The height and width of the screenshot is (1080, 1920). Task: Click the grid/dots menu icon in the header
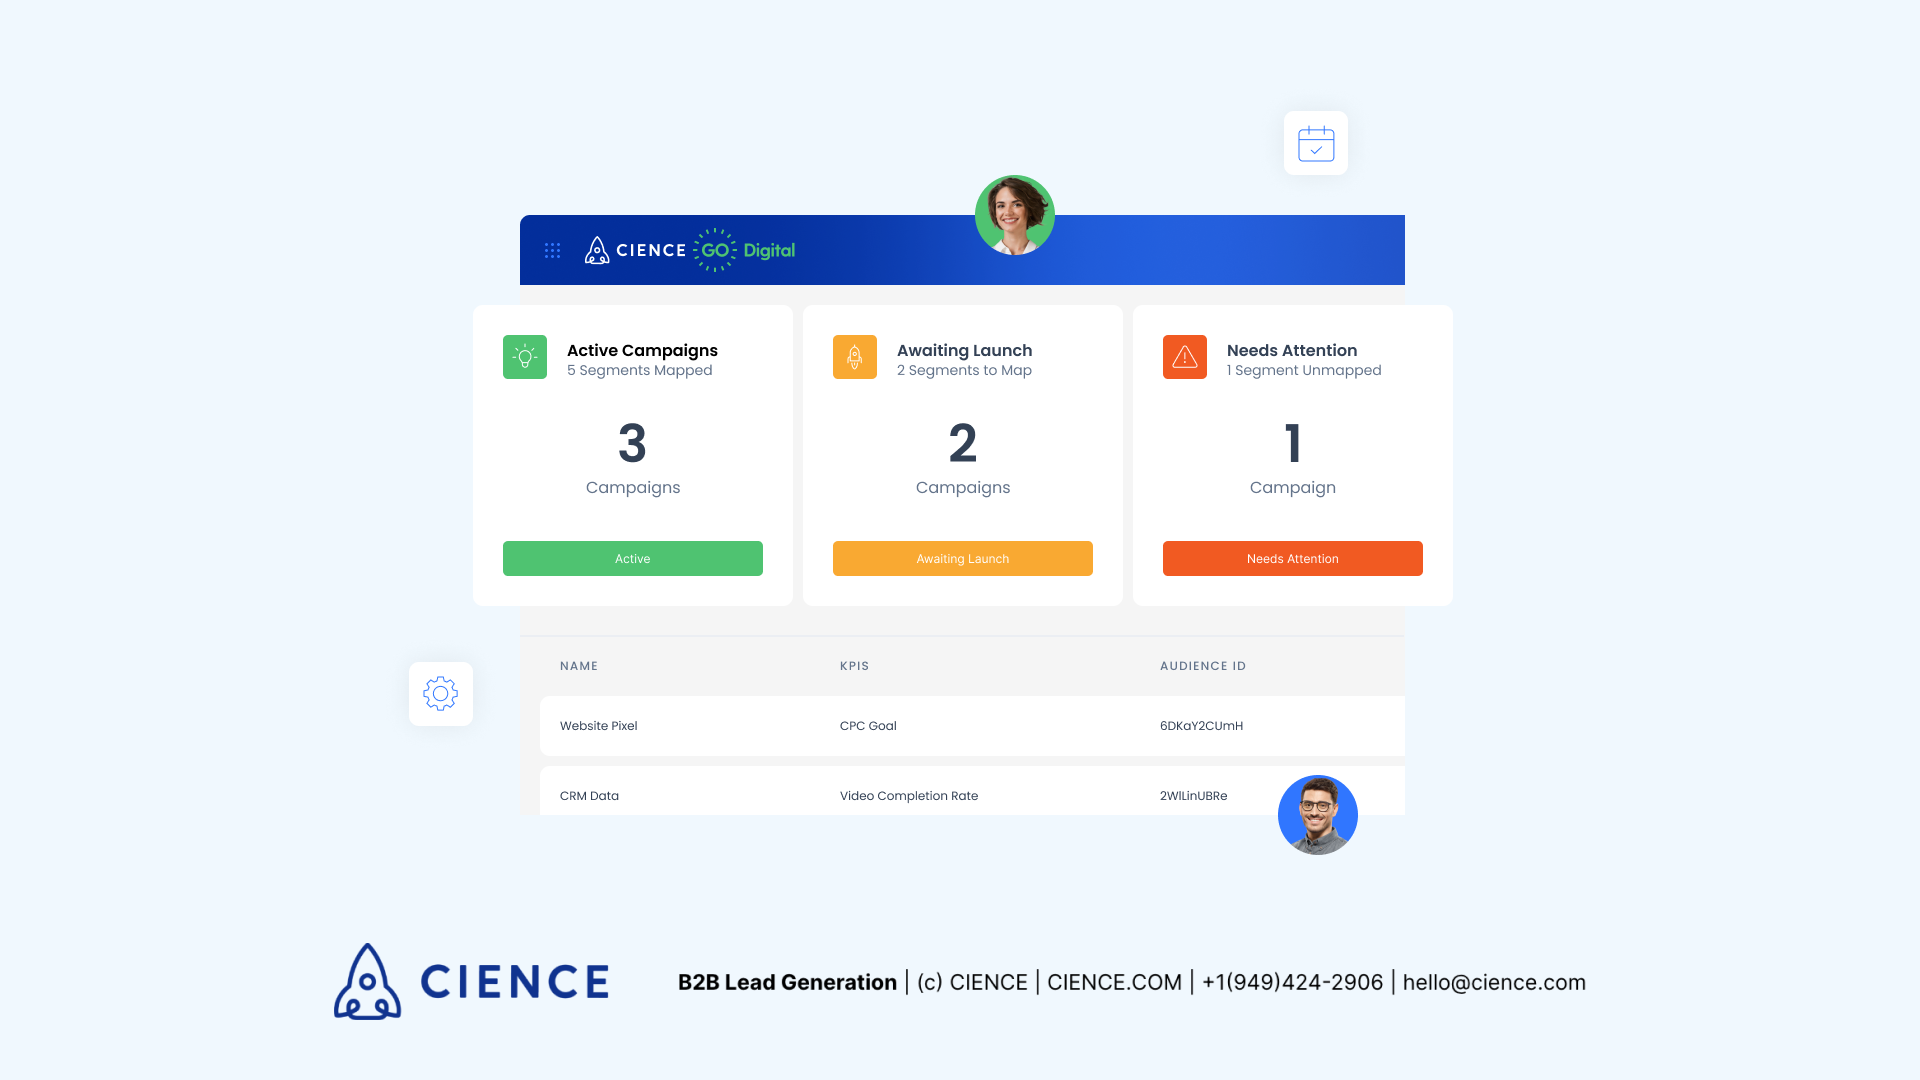pos(551,249)
